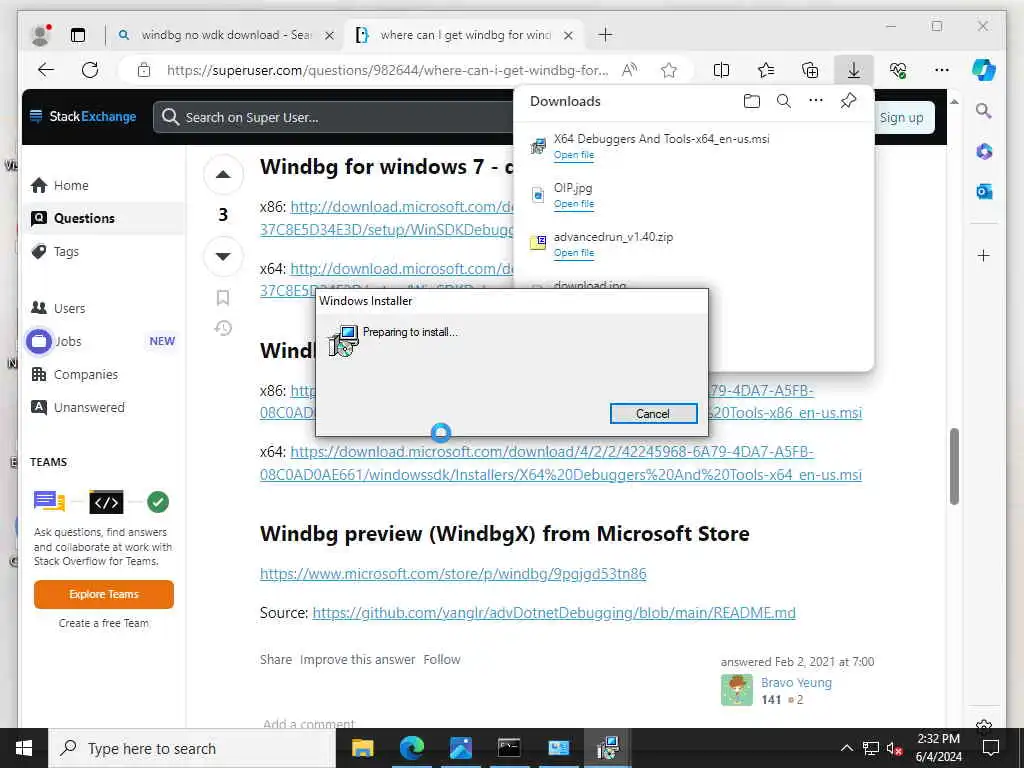The height and width of the screenshot is (768, 1024).
Task: Open the command prompt taskbar icon
Action: coord(509,748)
